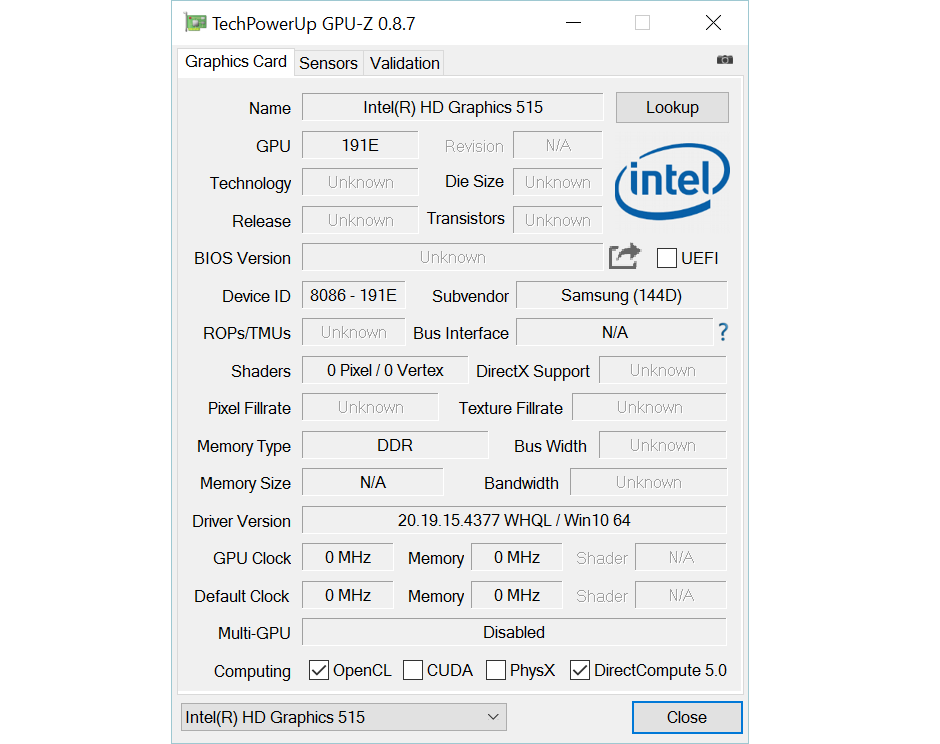Image resolution: width=940 pixels, height=744 pixels.
Task: Toggle the DirectCompute 5.0 checkbox
Action: (579, 670)
